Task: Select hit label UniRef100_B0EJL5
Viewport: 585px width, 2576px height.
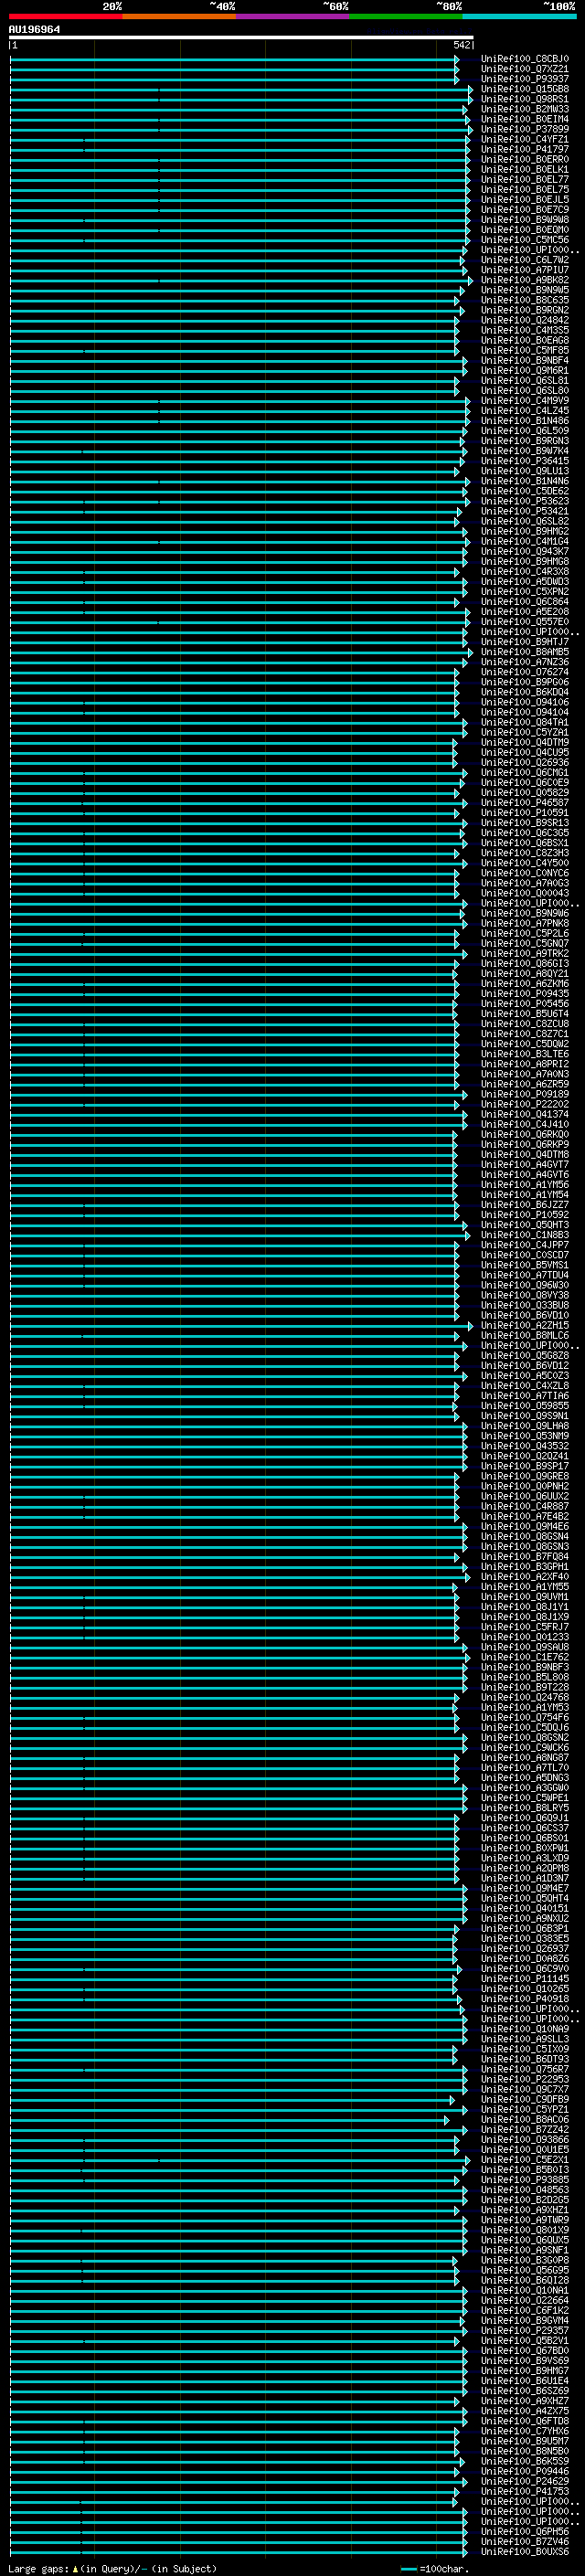Action: [x=525, y=199]
